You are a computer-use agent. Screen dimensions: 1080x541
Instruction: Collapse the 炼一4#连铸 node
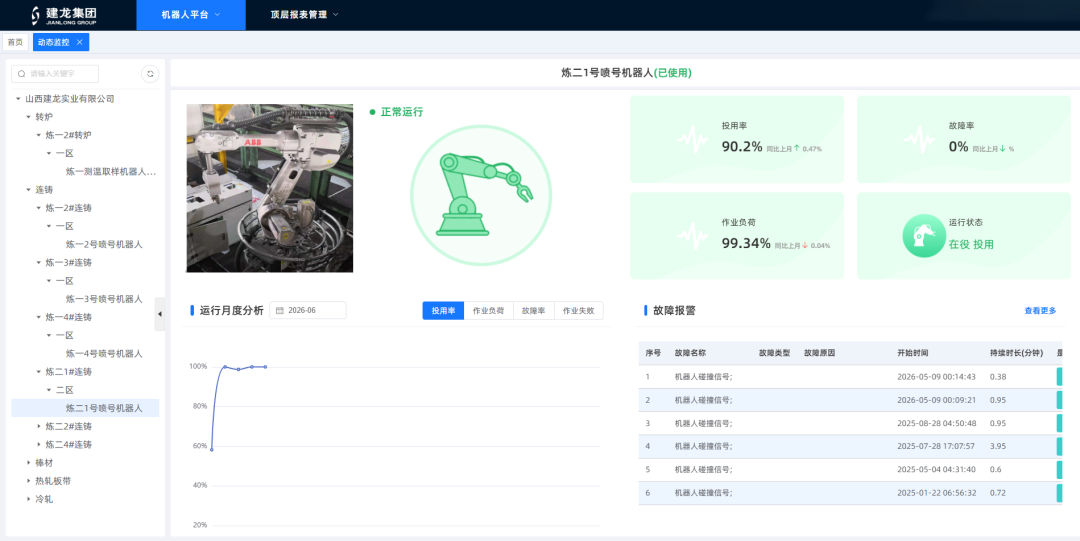(x=39, y=317)
